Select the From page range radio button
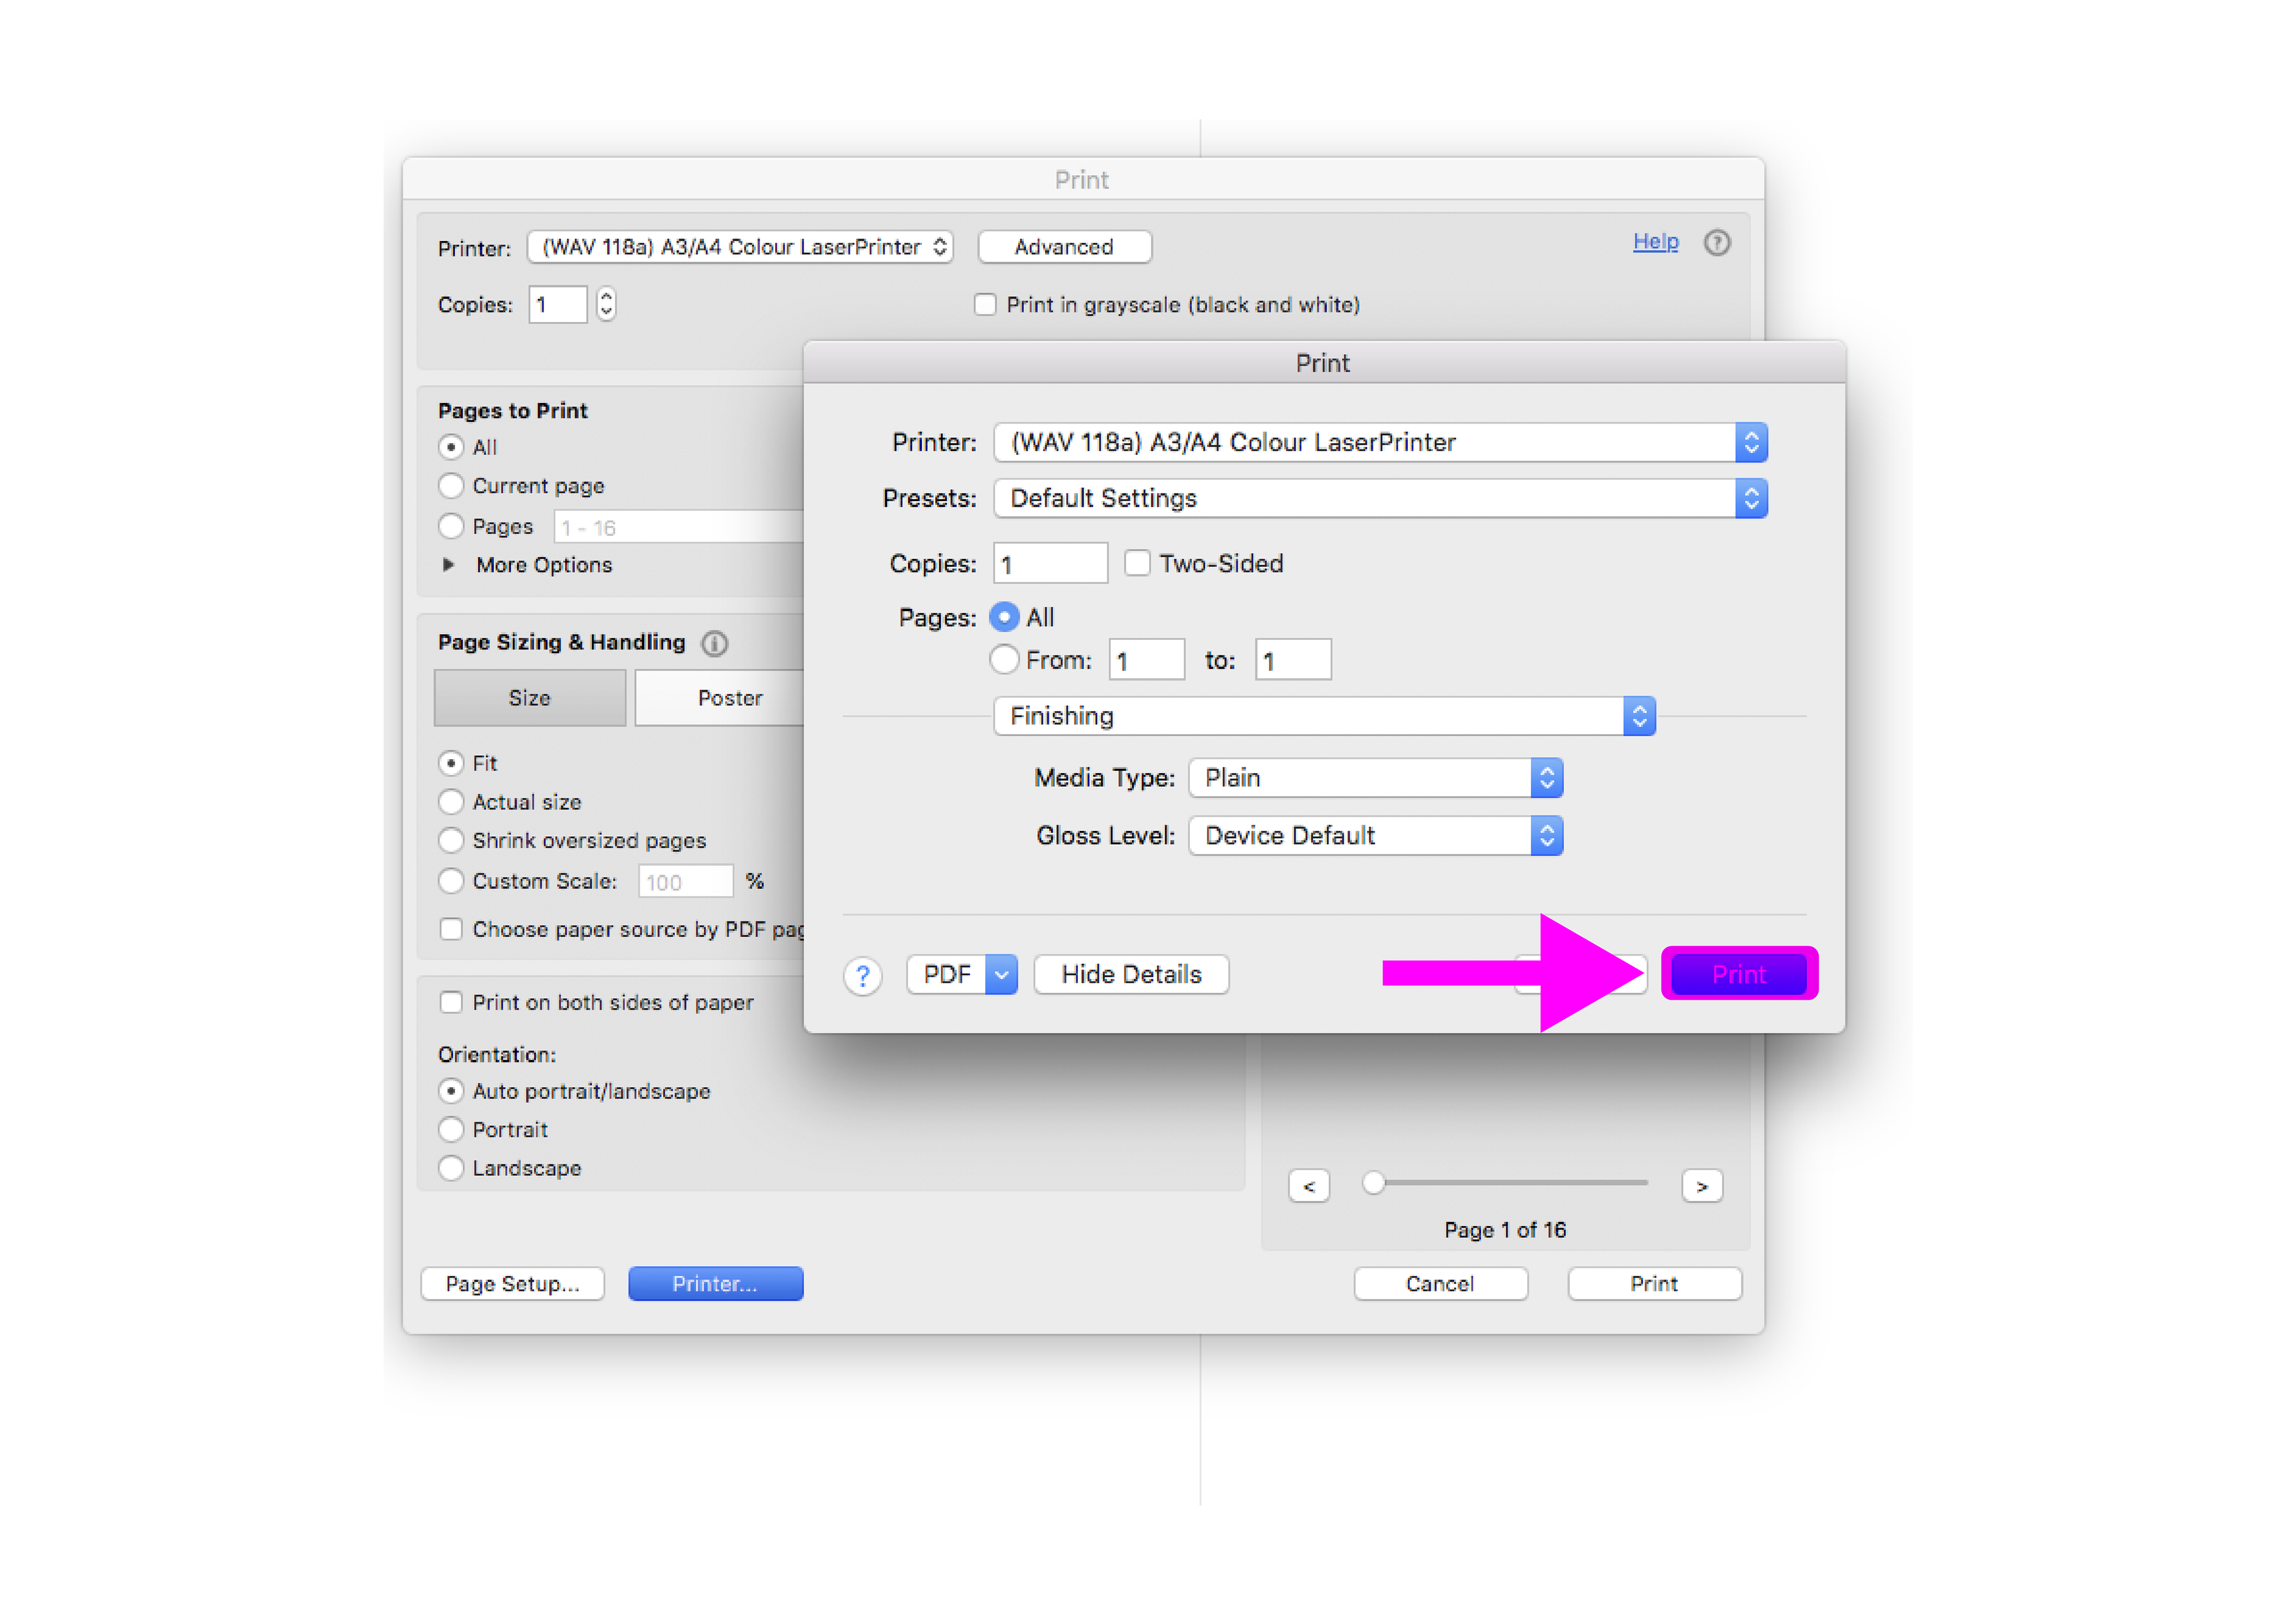This screenshot has height=1623, width=2296. coord(1004,660)
